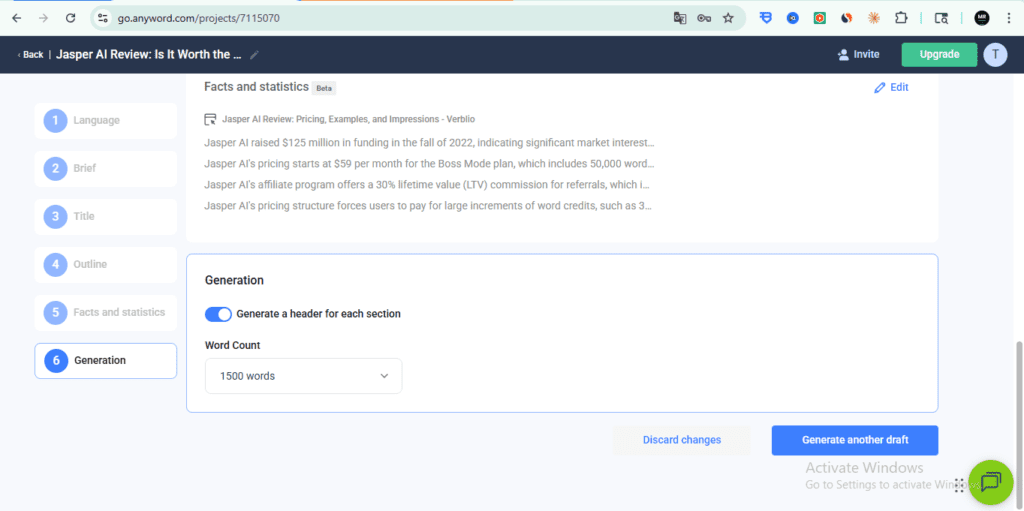Click the go.anyword.com address bar URL
This screenshot has width=1024, height=511.
[x=199, y=18]
